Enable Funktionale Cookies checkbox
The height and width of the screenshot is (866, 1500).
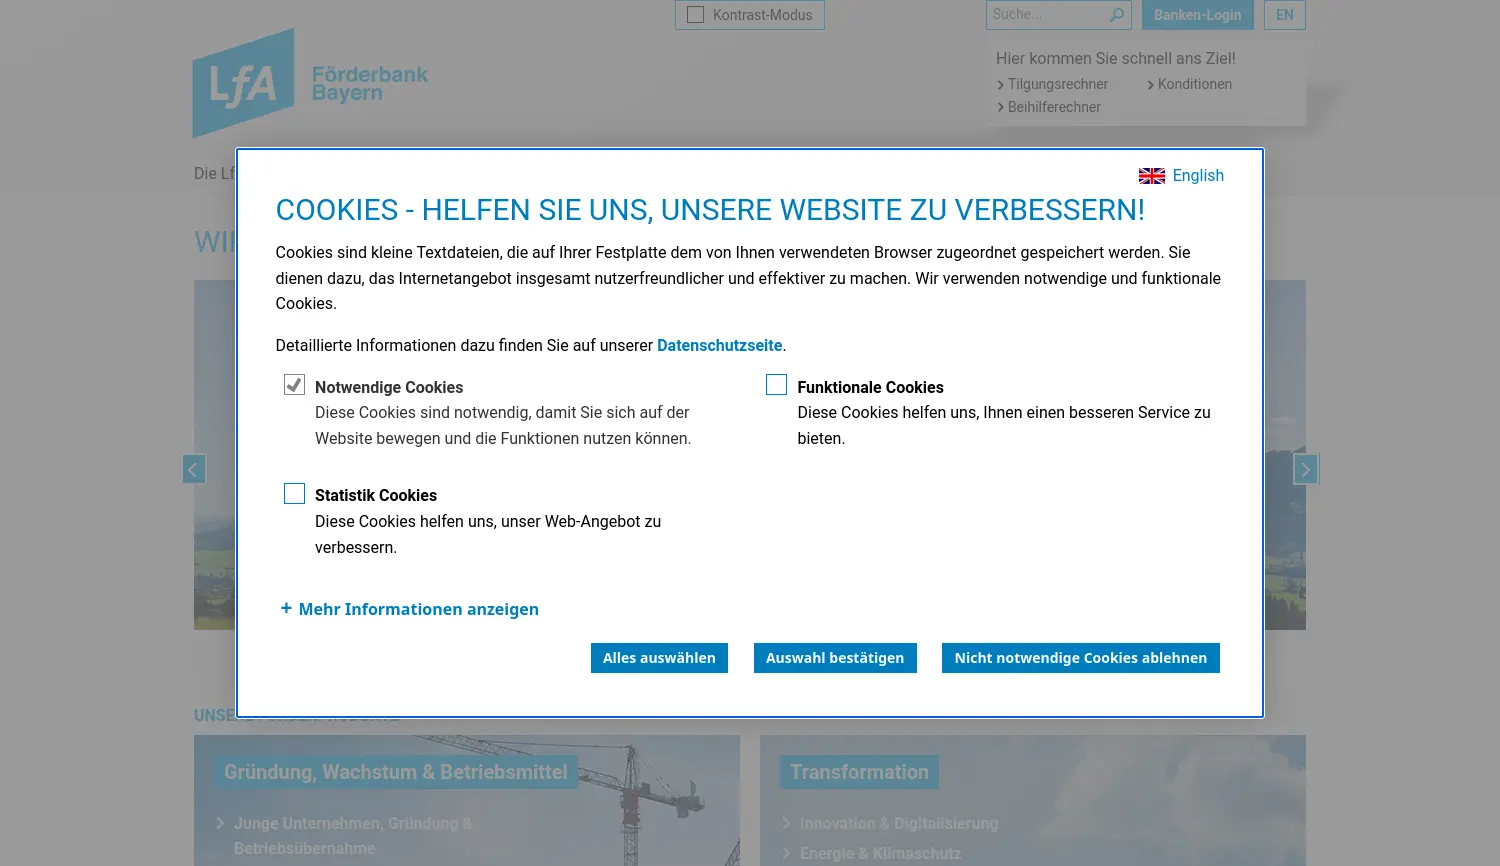click(776, 385)
